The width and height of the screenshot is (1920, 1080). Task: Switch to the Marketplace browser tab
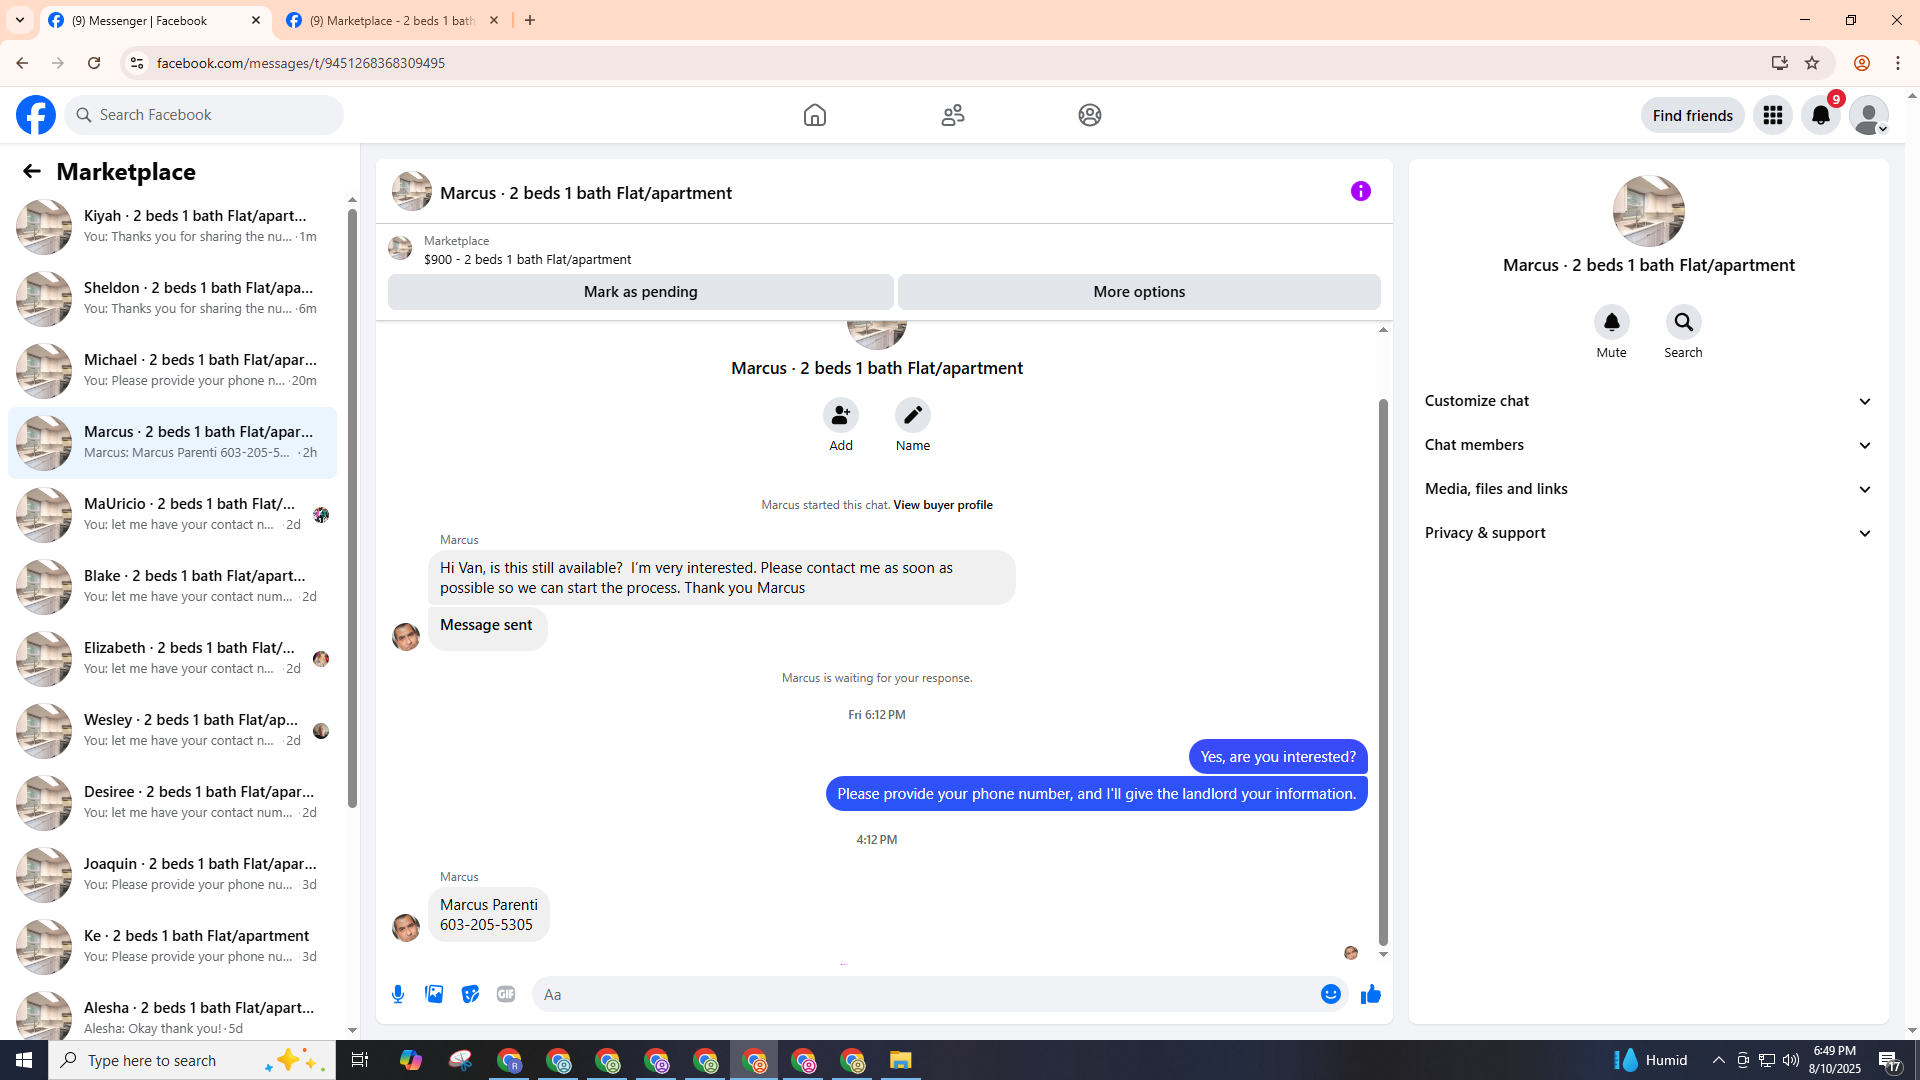coord(392,20)
